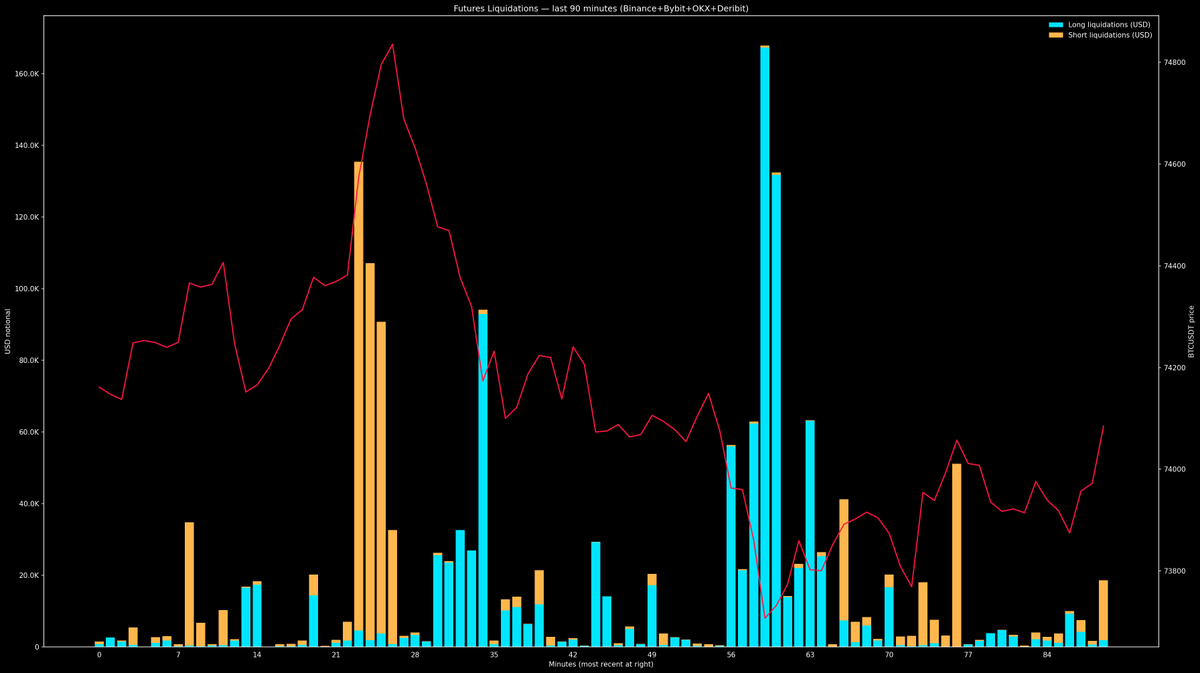Click the orange bar near minute 76
Image resolution: width=1200 pixels, height=673 pixels.
coord(956,550)
